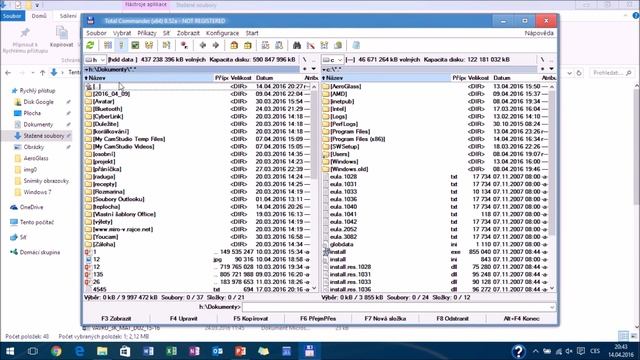
Task: Select OneDrive in Explorer sidebar
Action: 31,207
